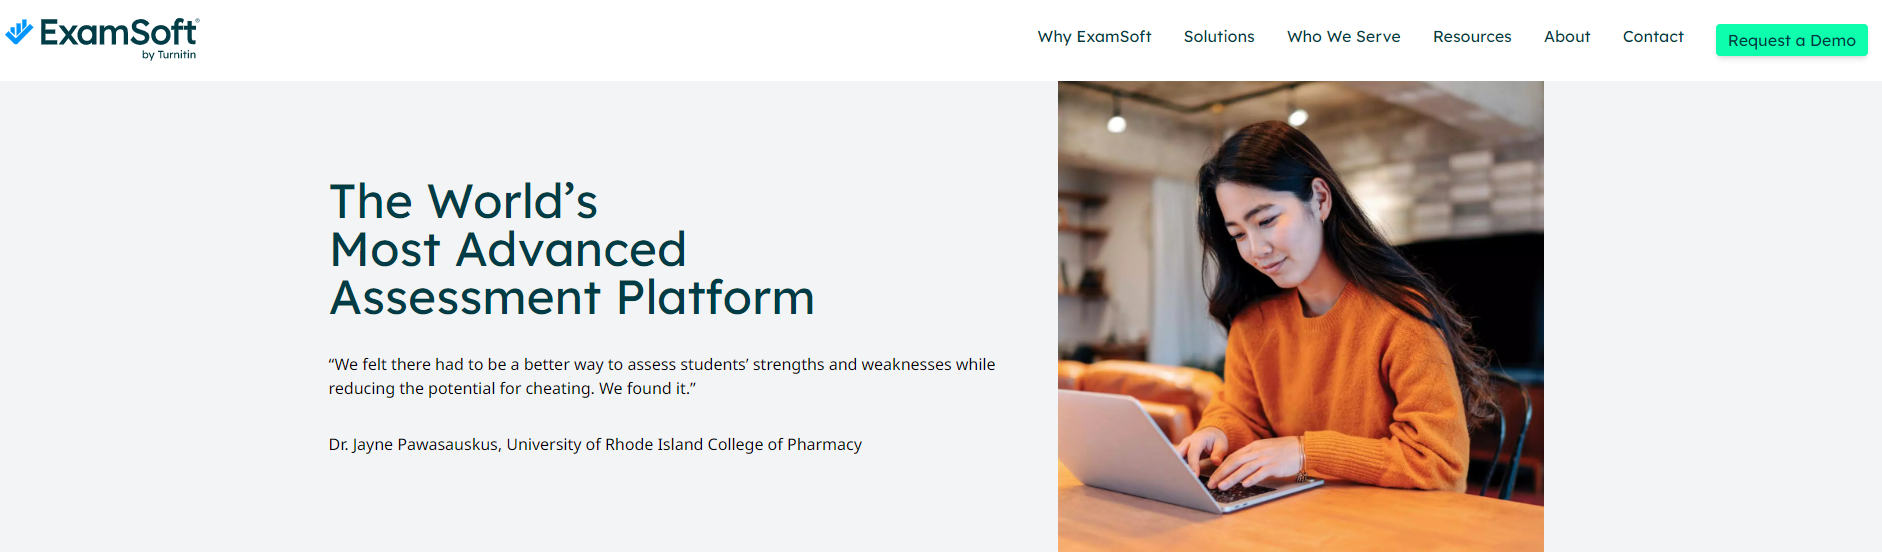The height and width of the screenshot is (555, 1882).
Task: Click the "Most Advanced" headline line
Action: click(508, 249)
